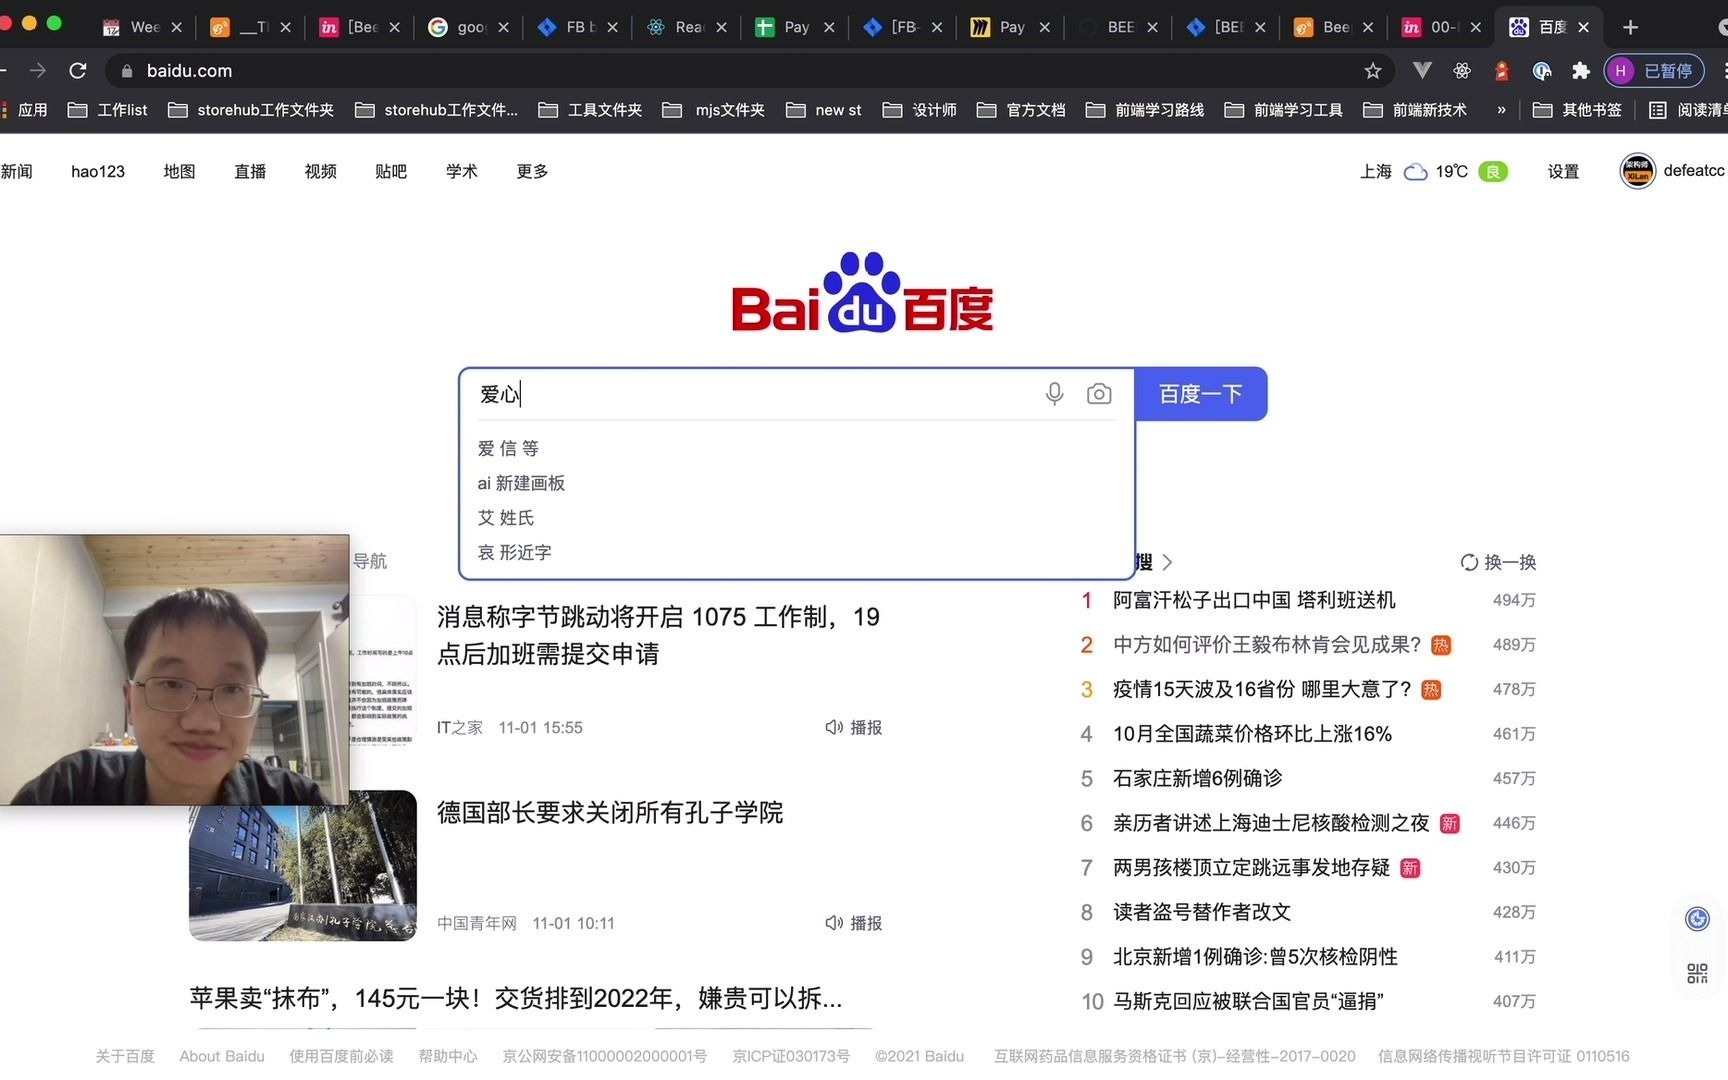
Task: Open the 工具文件夹 bookmarks folder
Action: tap(590, 110)
